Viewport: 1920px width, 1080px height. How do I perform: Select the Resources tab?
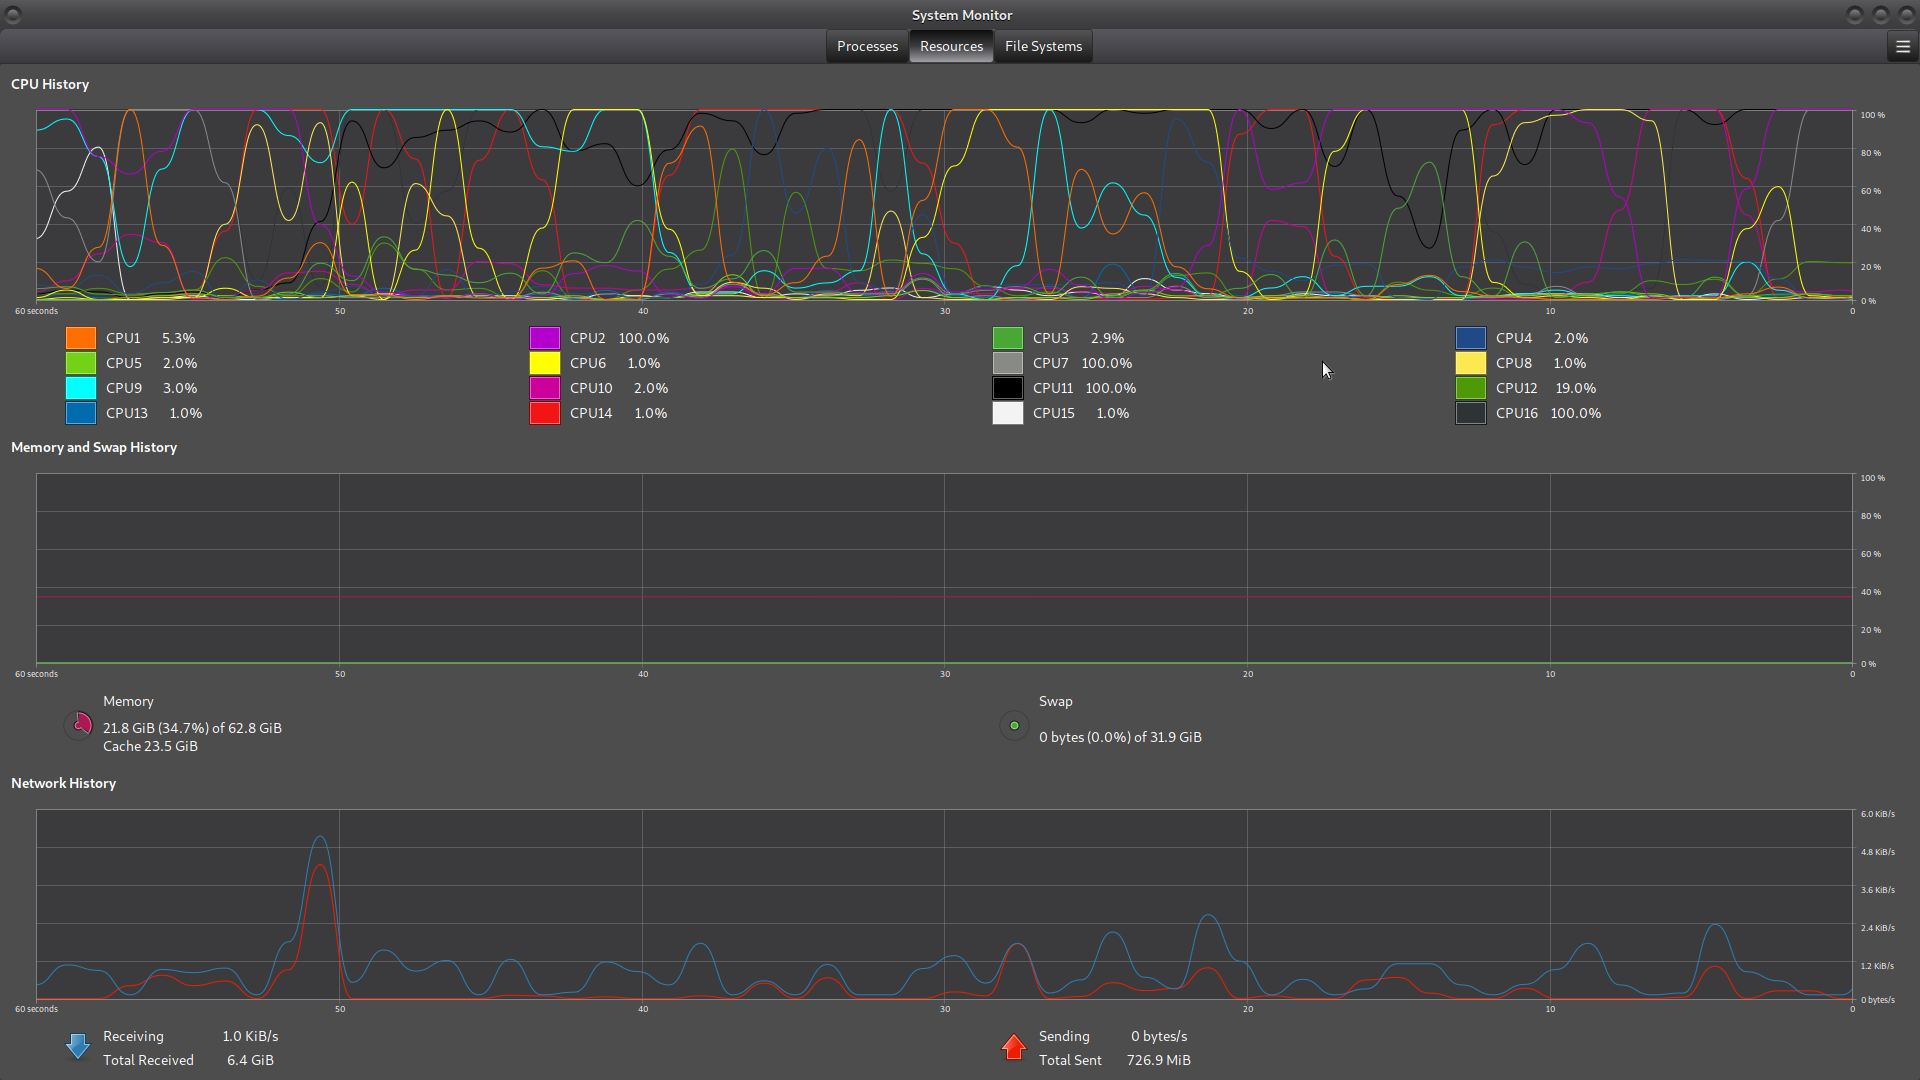pos(951,47)
